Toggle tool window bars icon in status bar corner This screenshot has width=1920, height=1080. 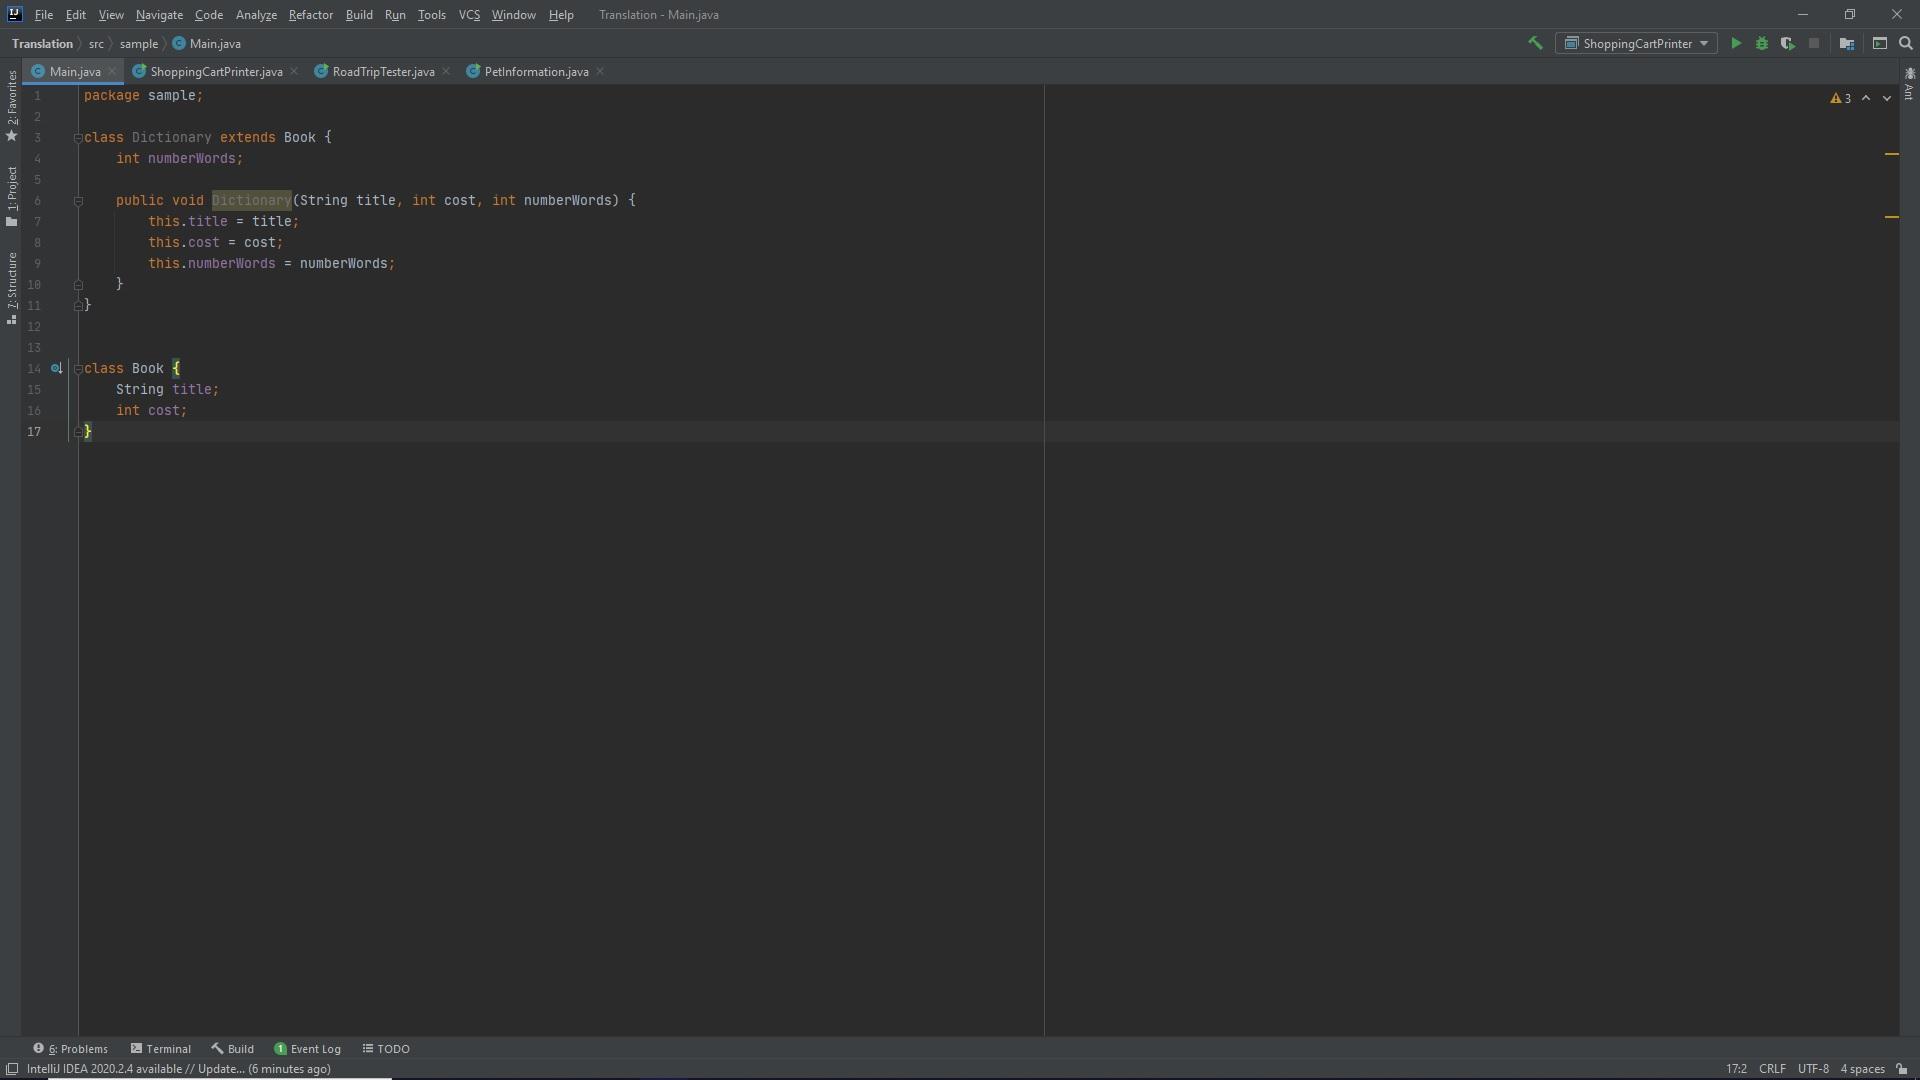coord(11,1069)
